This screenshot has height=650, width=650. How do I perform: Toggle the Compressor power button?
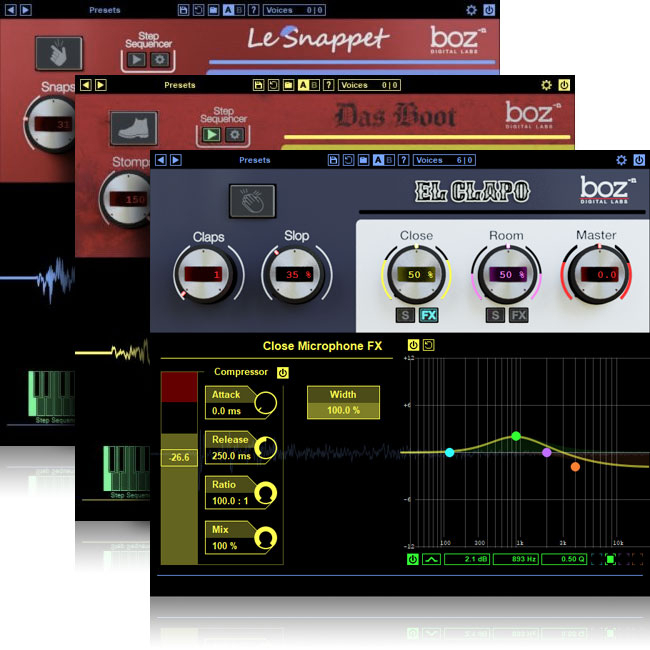(x=283, y=373)
